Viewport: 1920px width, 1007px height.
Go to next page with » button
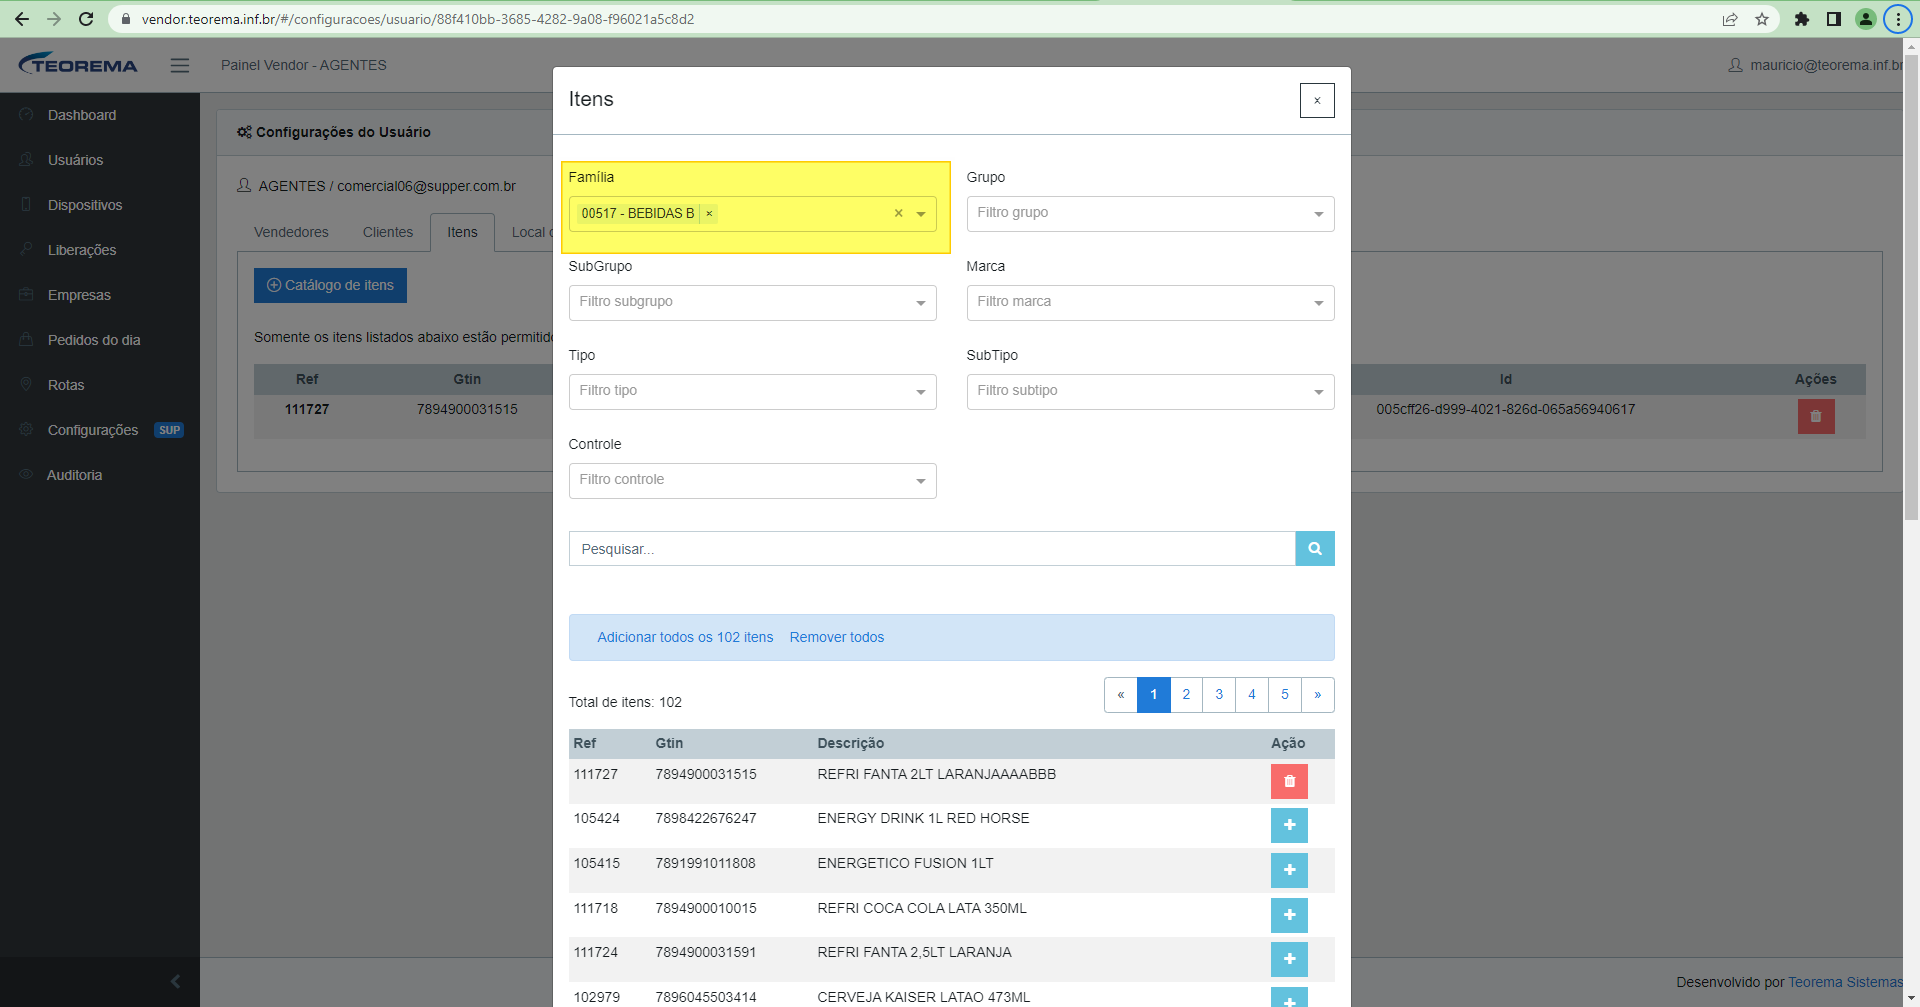coord(1318,695)
